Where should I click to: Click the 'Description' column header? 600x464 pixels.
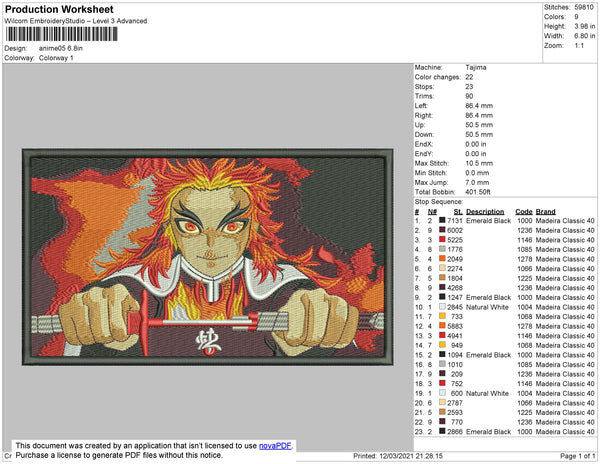[485, 212]
